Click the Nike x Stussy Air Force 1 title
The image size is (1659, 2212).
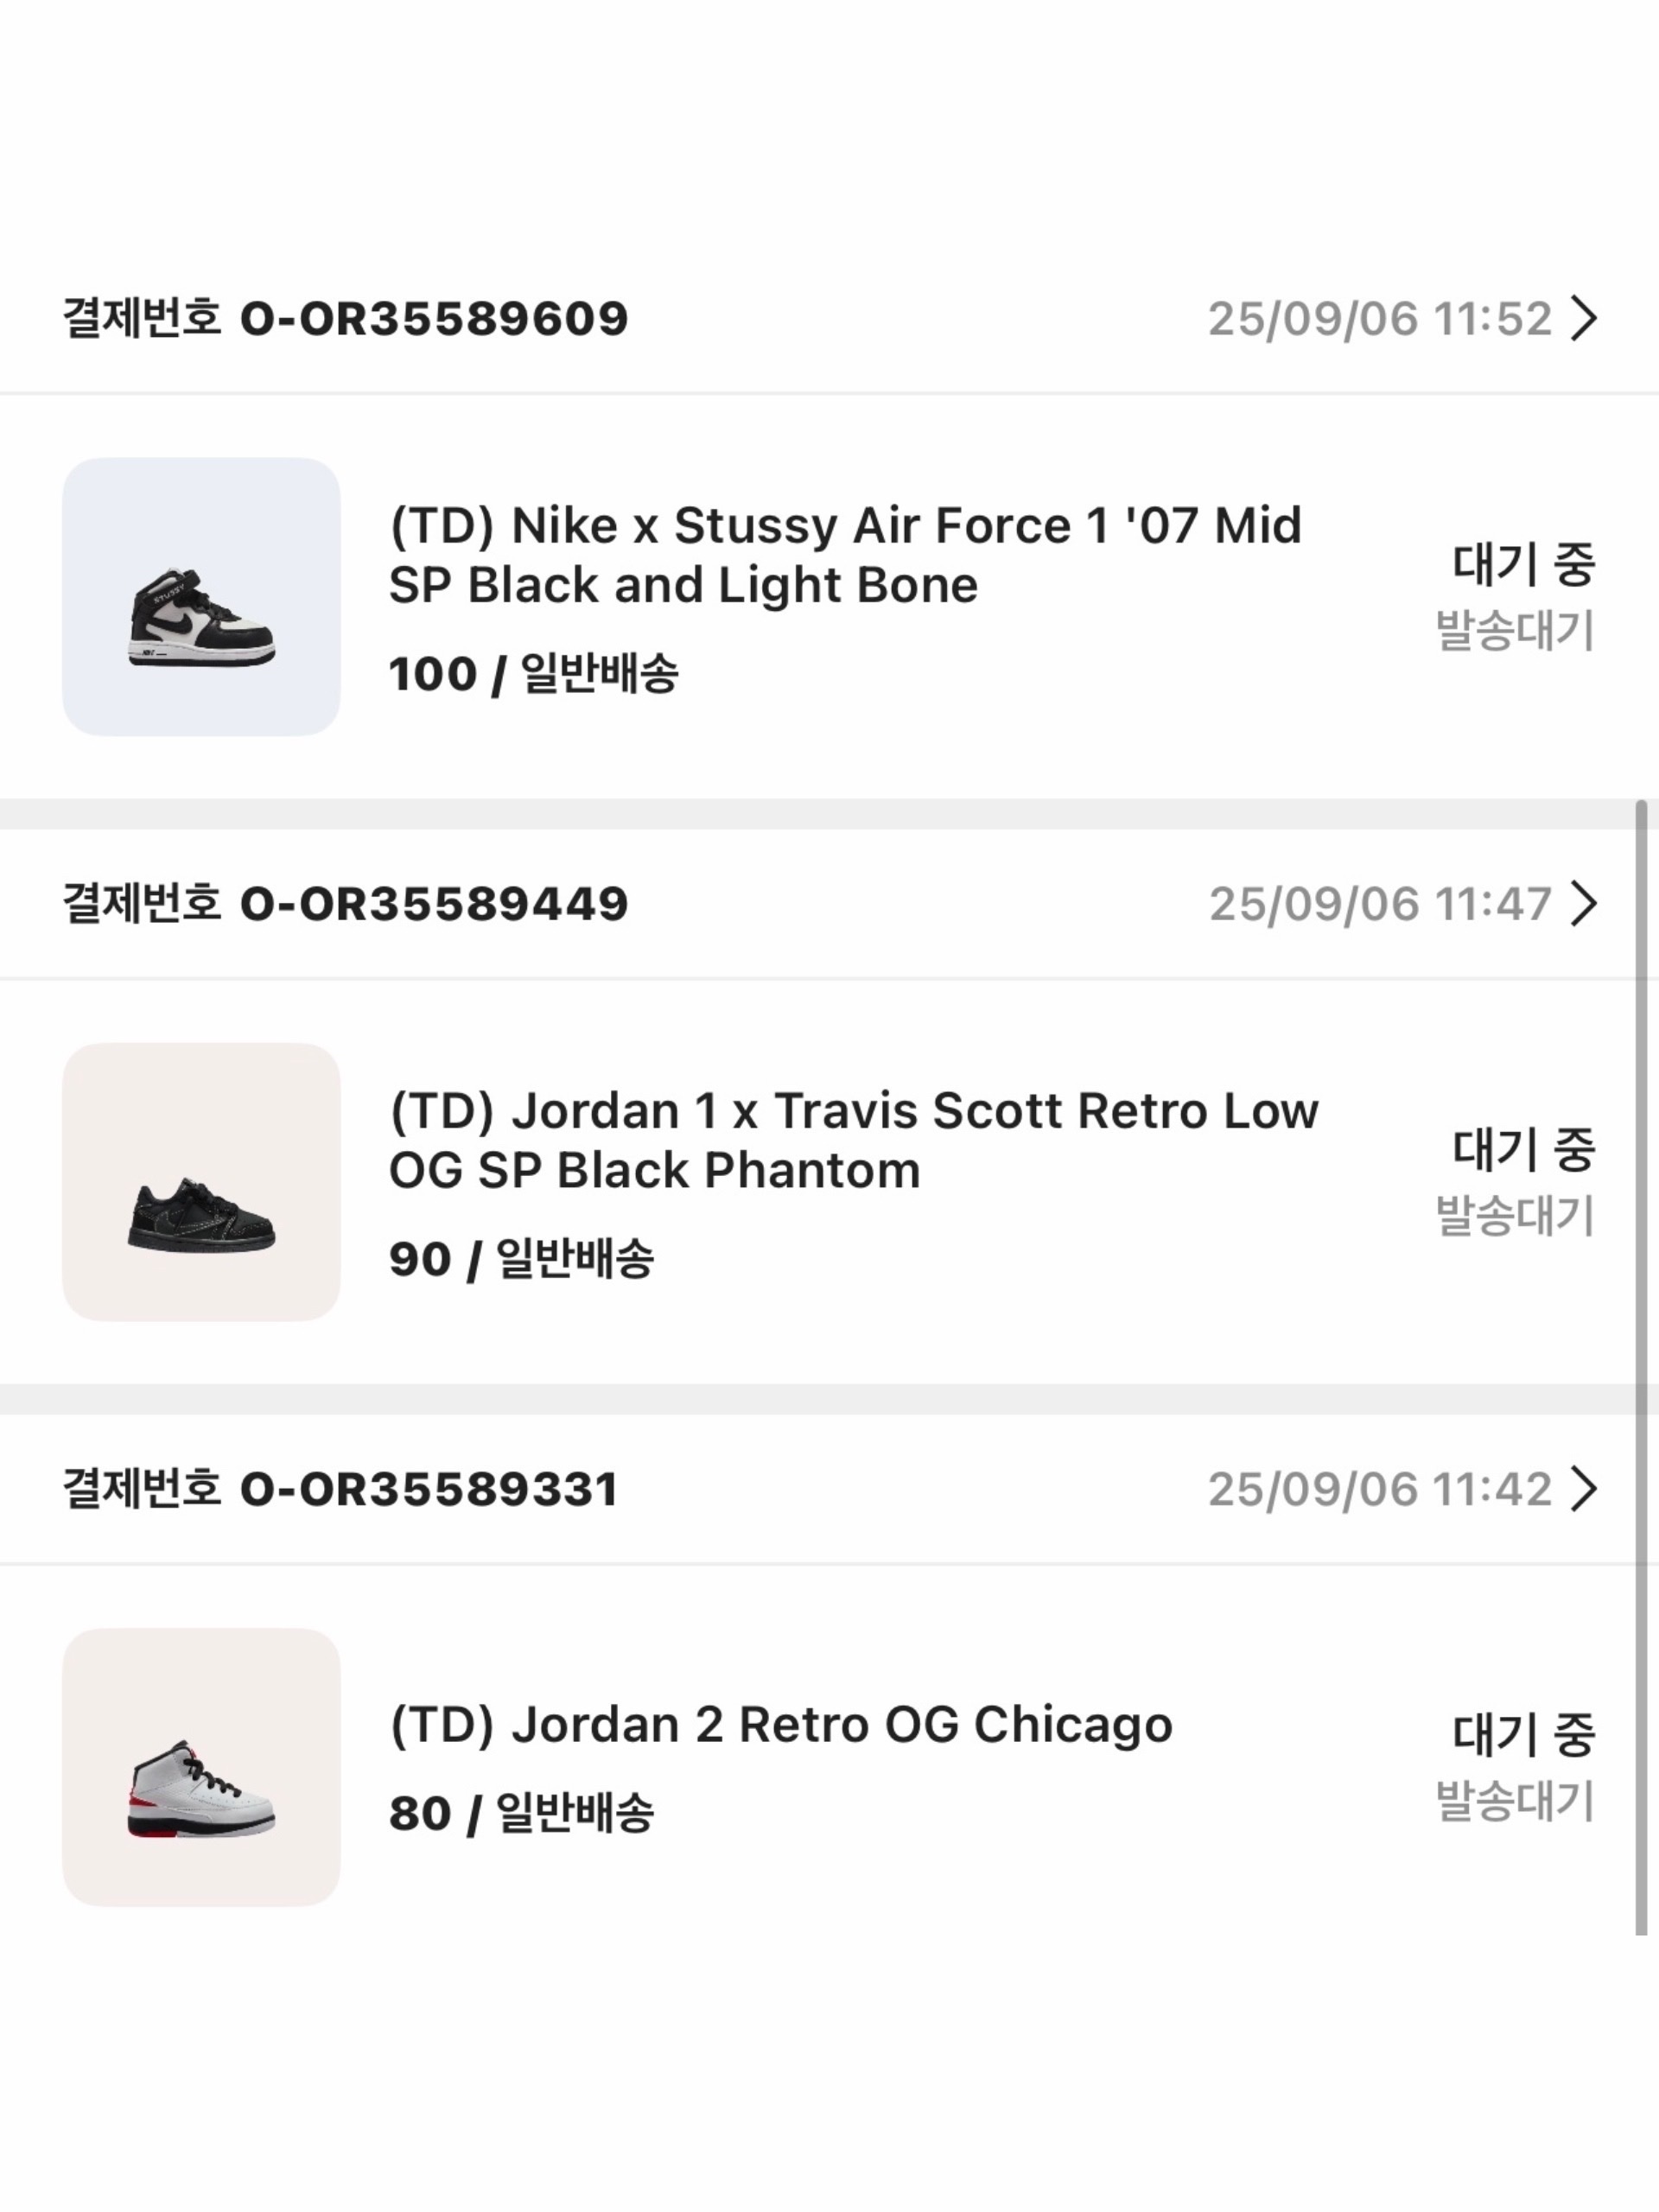[x=845, y=555]
